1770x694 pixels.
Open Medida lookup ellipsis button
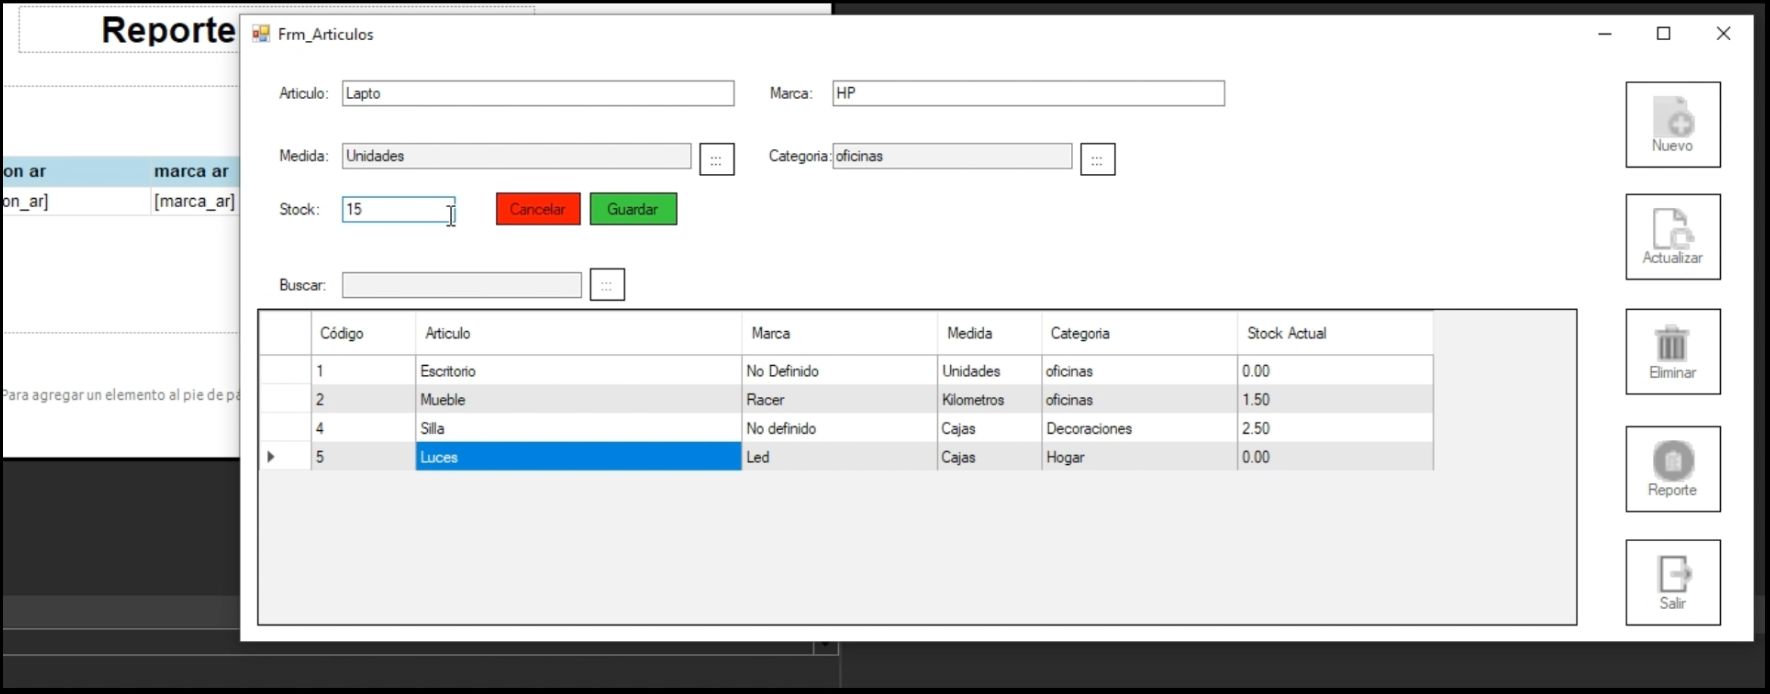coord(716,159)
